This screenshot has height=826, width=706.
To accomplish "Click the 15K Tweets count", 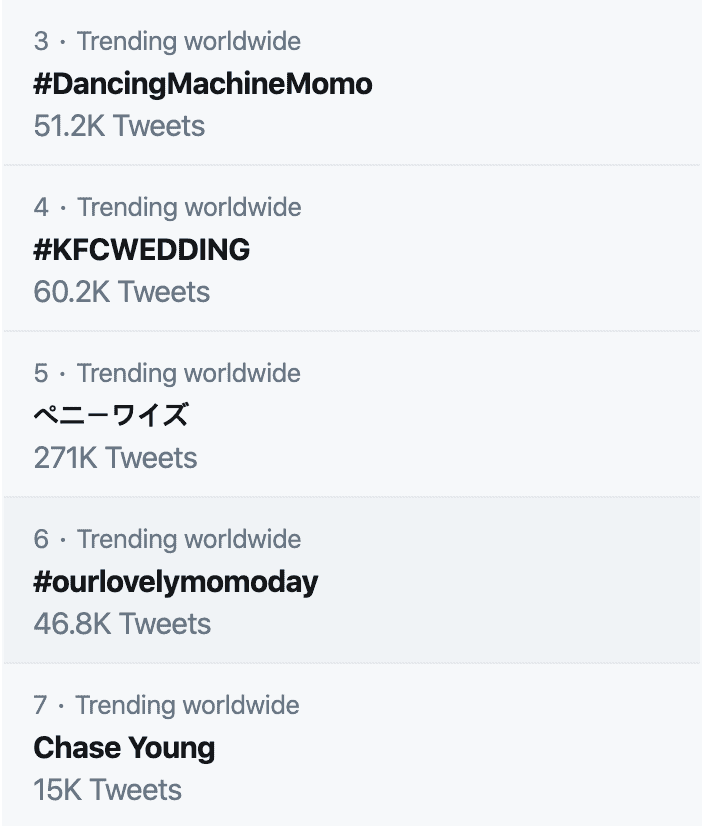I will pos(107,790).
